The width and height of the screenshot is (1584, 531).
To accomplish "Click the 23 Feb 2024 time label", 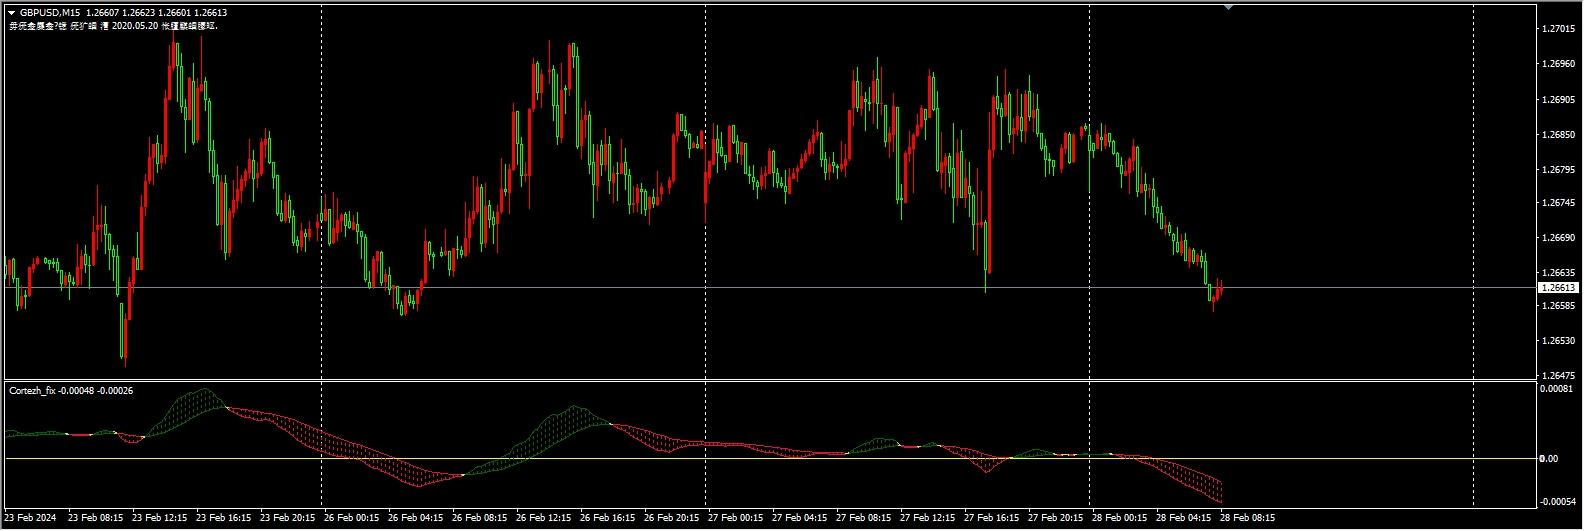I will click(31, 519).
